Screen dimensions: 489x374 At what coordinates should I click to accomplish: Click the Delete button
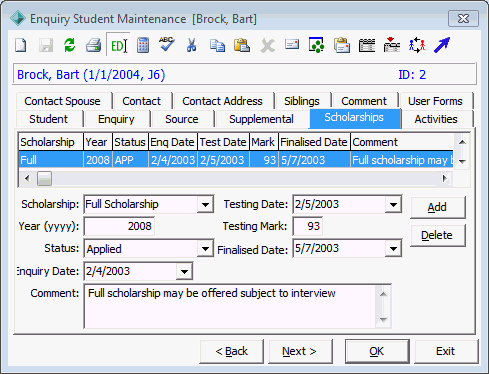(437, 235)
